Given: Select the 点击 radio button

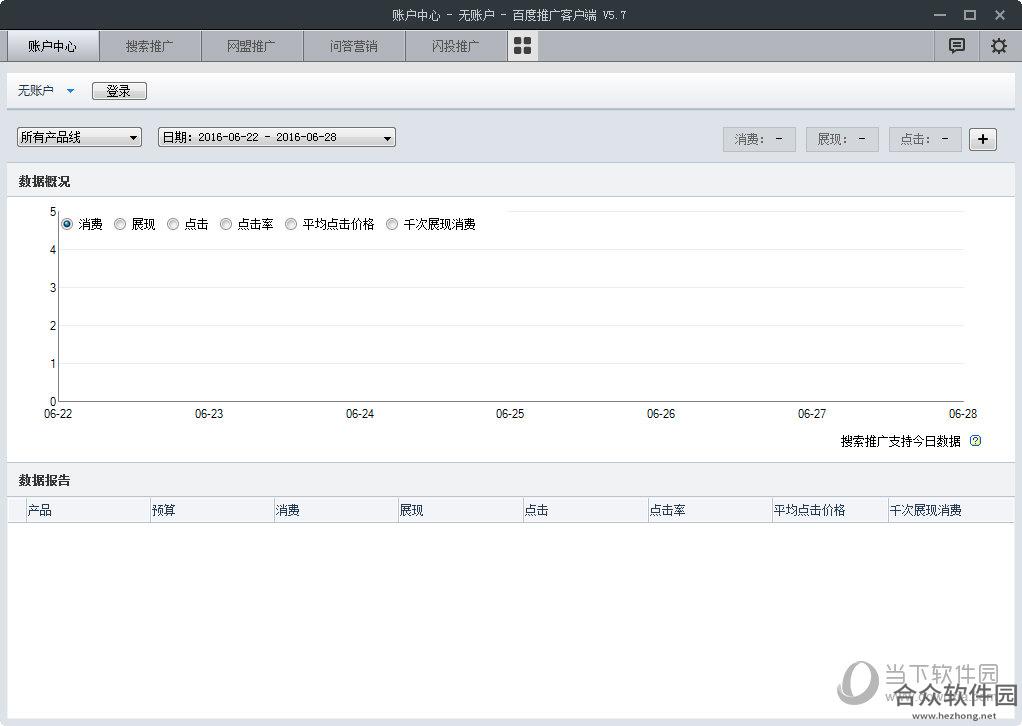Looking at the screenshot, I should [173, 224].
